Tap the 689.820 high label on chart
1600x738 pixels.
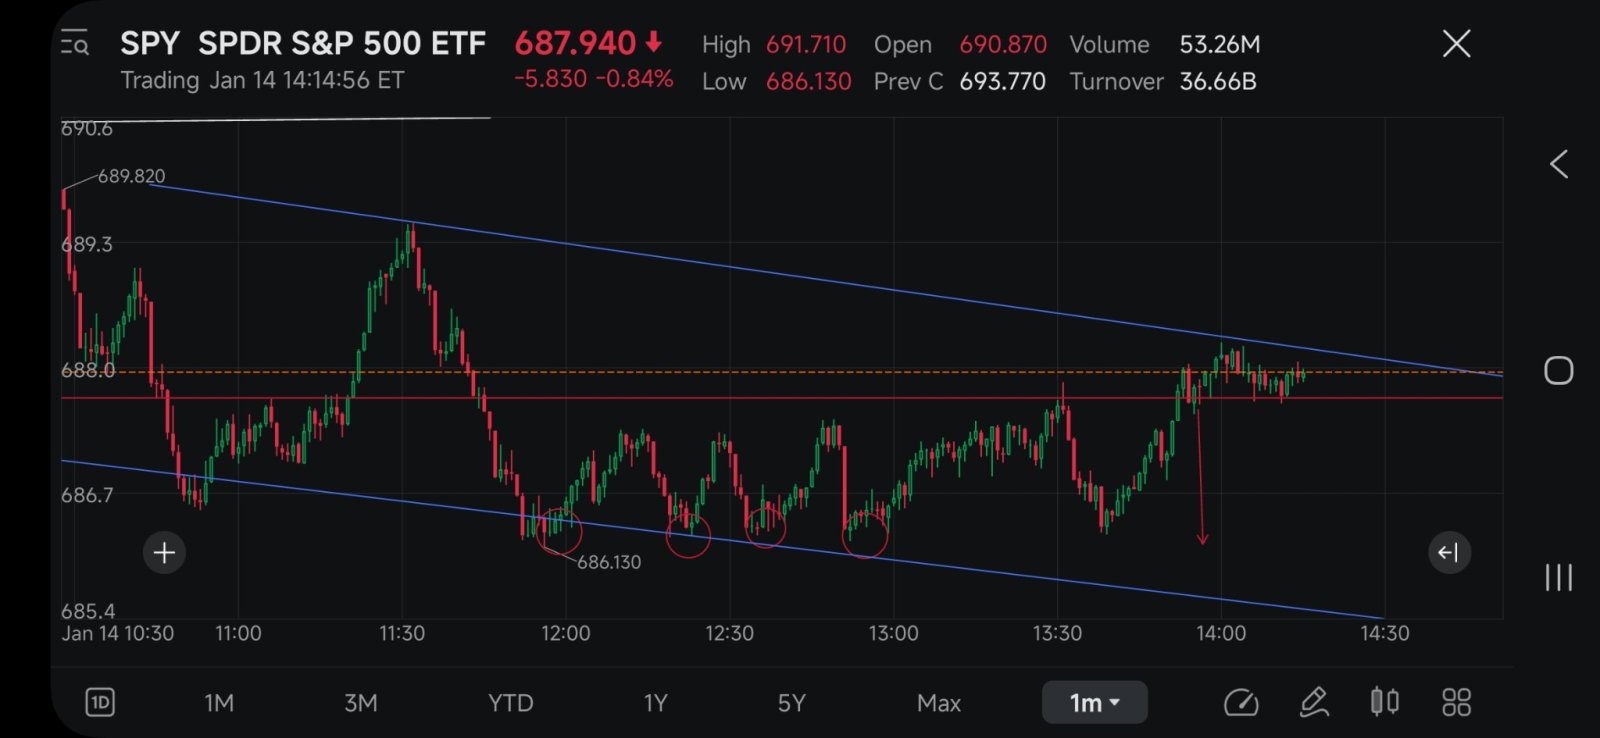click(131, 176)
